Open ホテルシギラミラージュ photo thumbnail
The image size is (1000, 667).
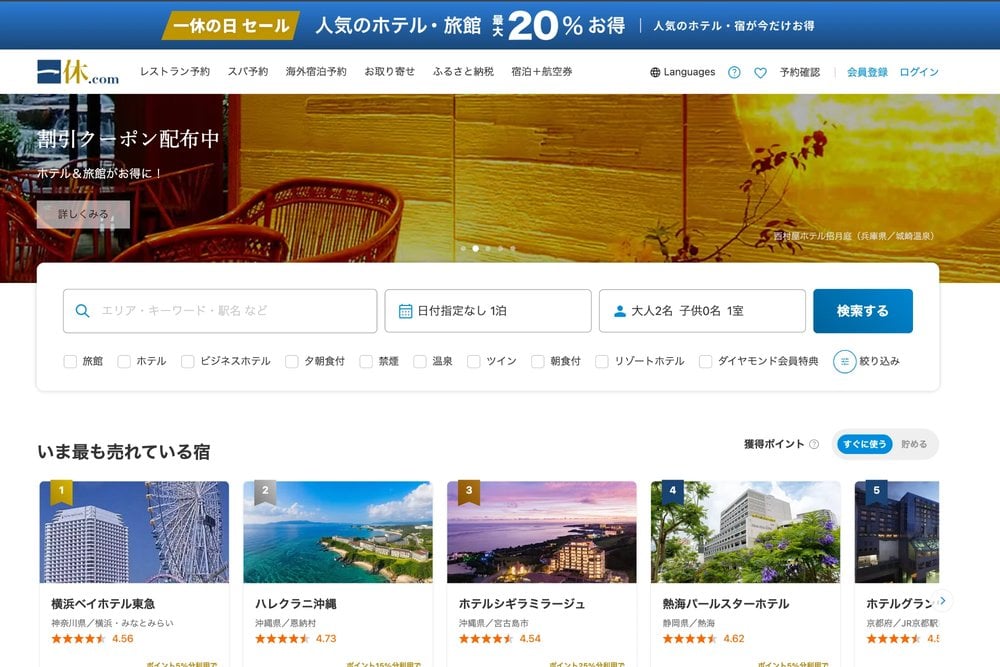point(541,532)
